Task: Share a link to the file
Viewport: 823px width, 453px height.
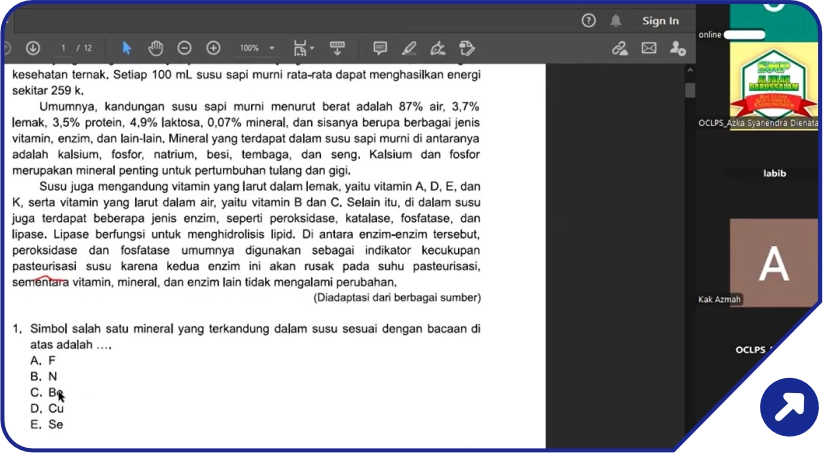Action: click(x=620, y=48)
